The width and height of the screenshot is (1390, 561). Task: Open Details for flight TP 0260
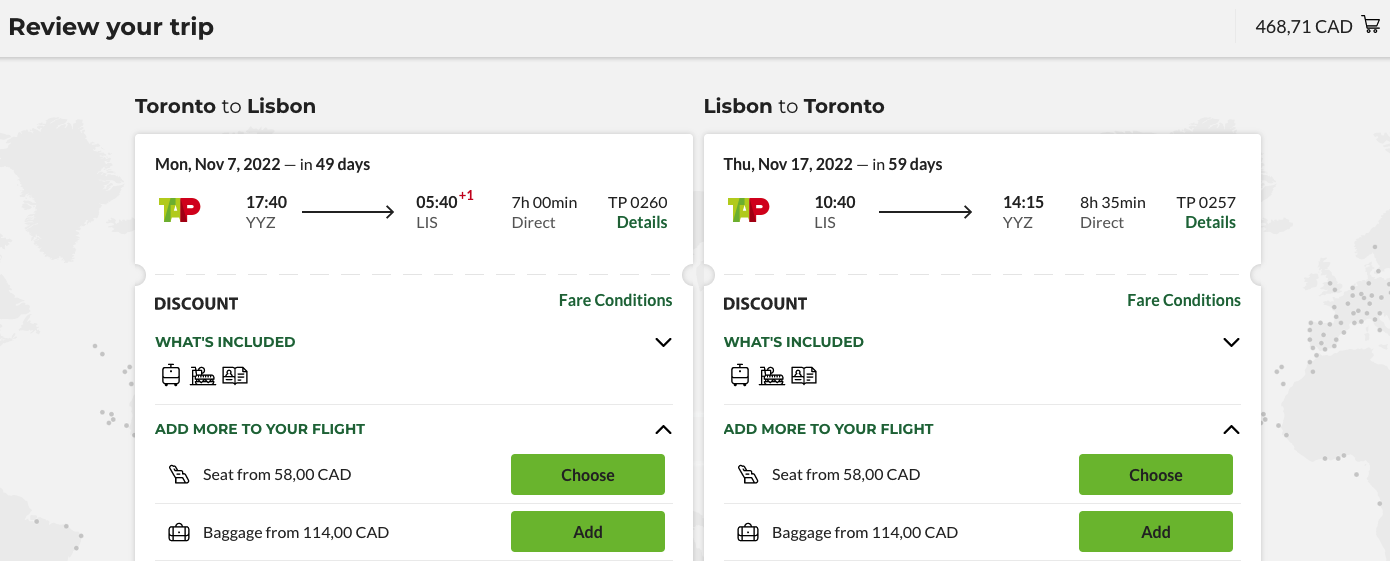tap(642, 222)
